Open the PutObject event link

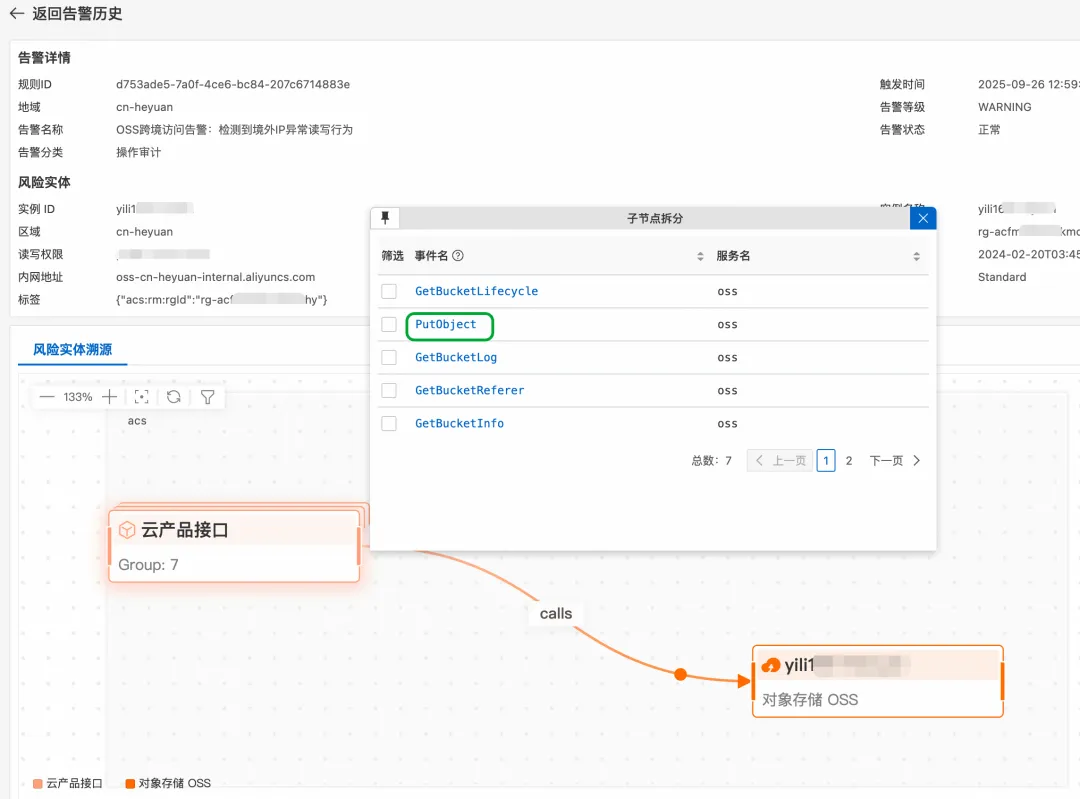coord(446,324)
